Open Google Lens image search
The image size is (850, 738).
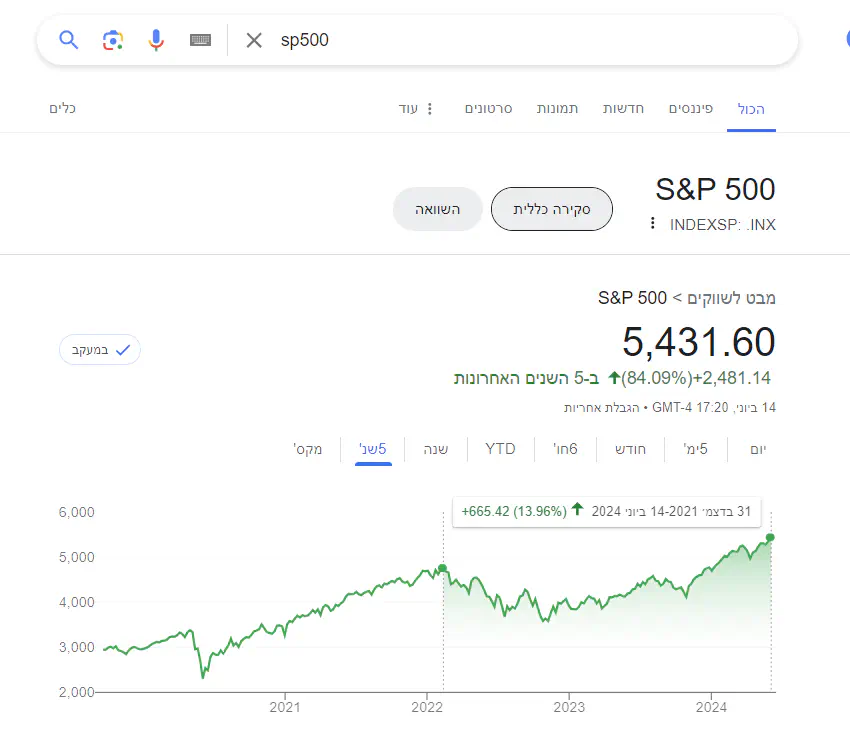[112, 40]
